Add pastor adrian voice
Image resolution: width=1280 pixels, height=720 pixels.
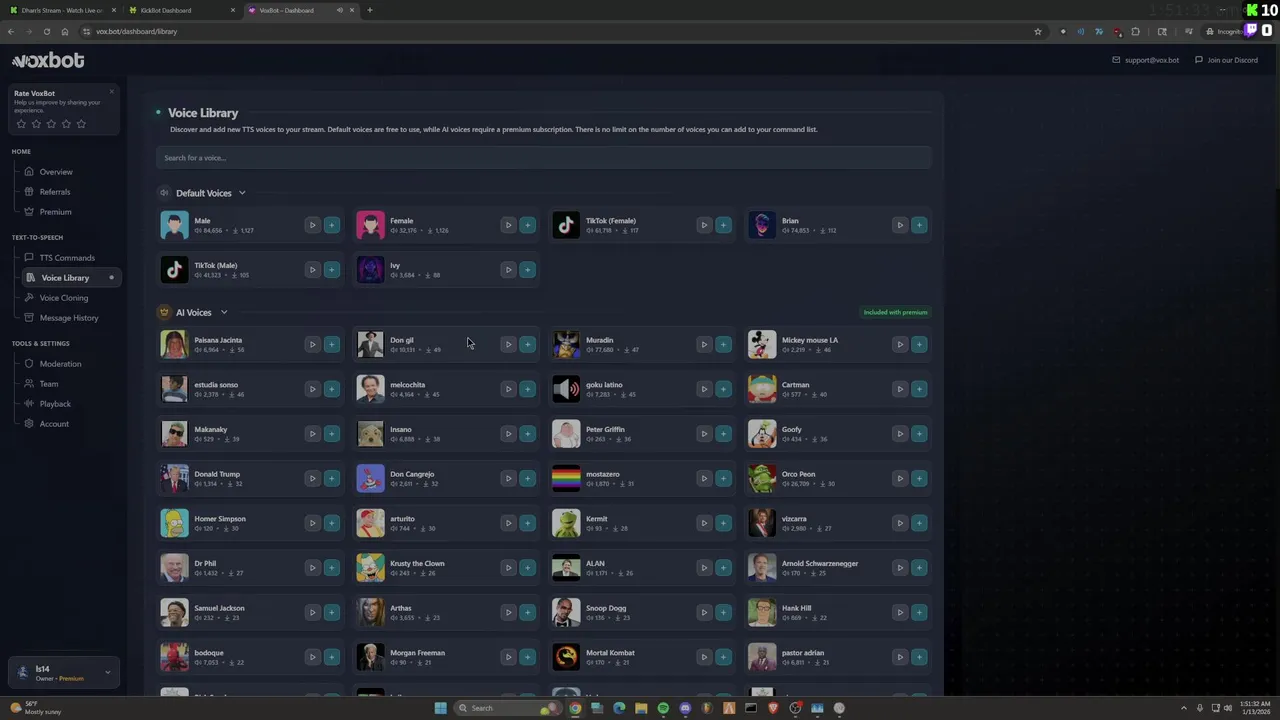(x=919, y=657)
